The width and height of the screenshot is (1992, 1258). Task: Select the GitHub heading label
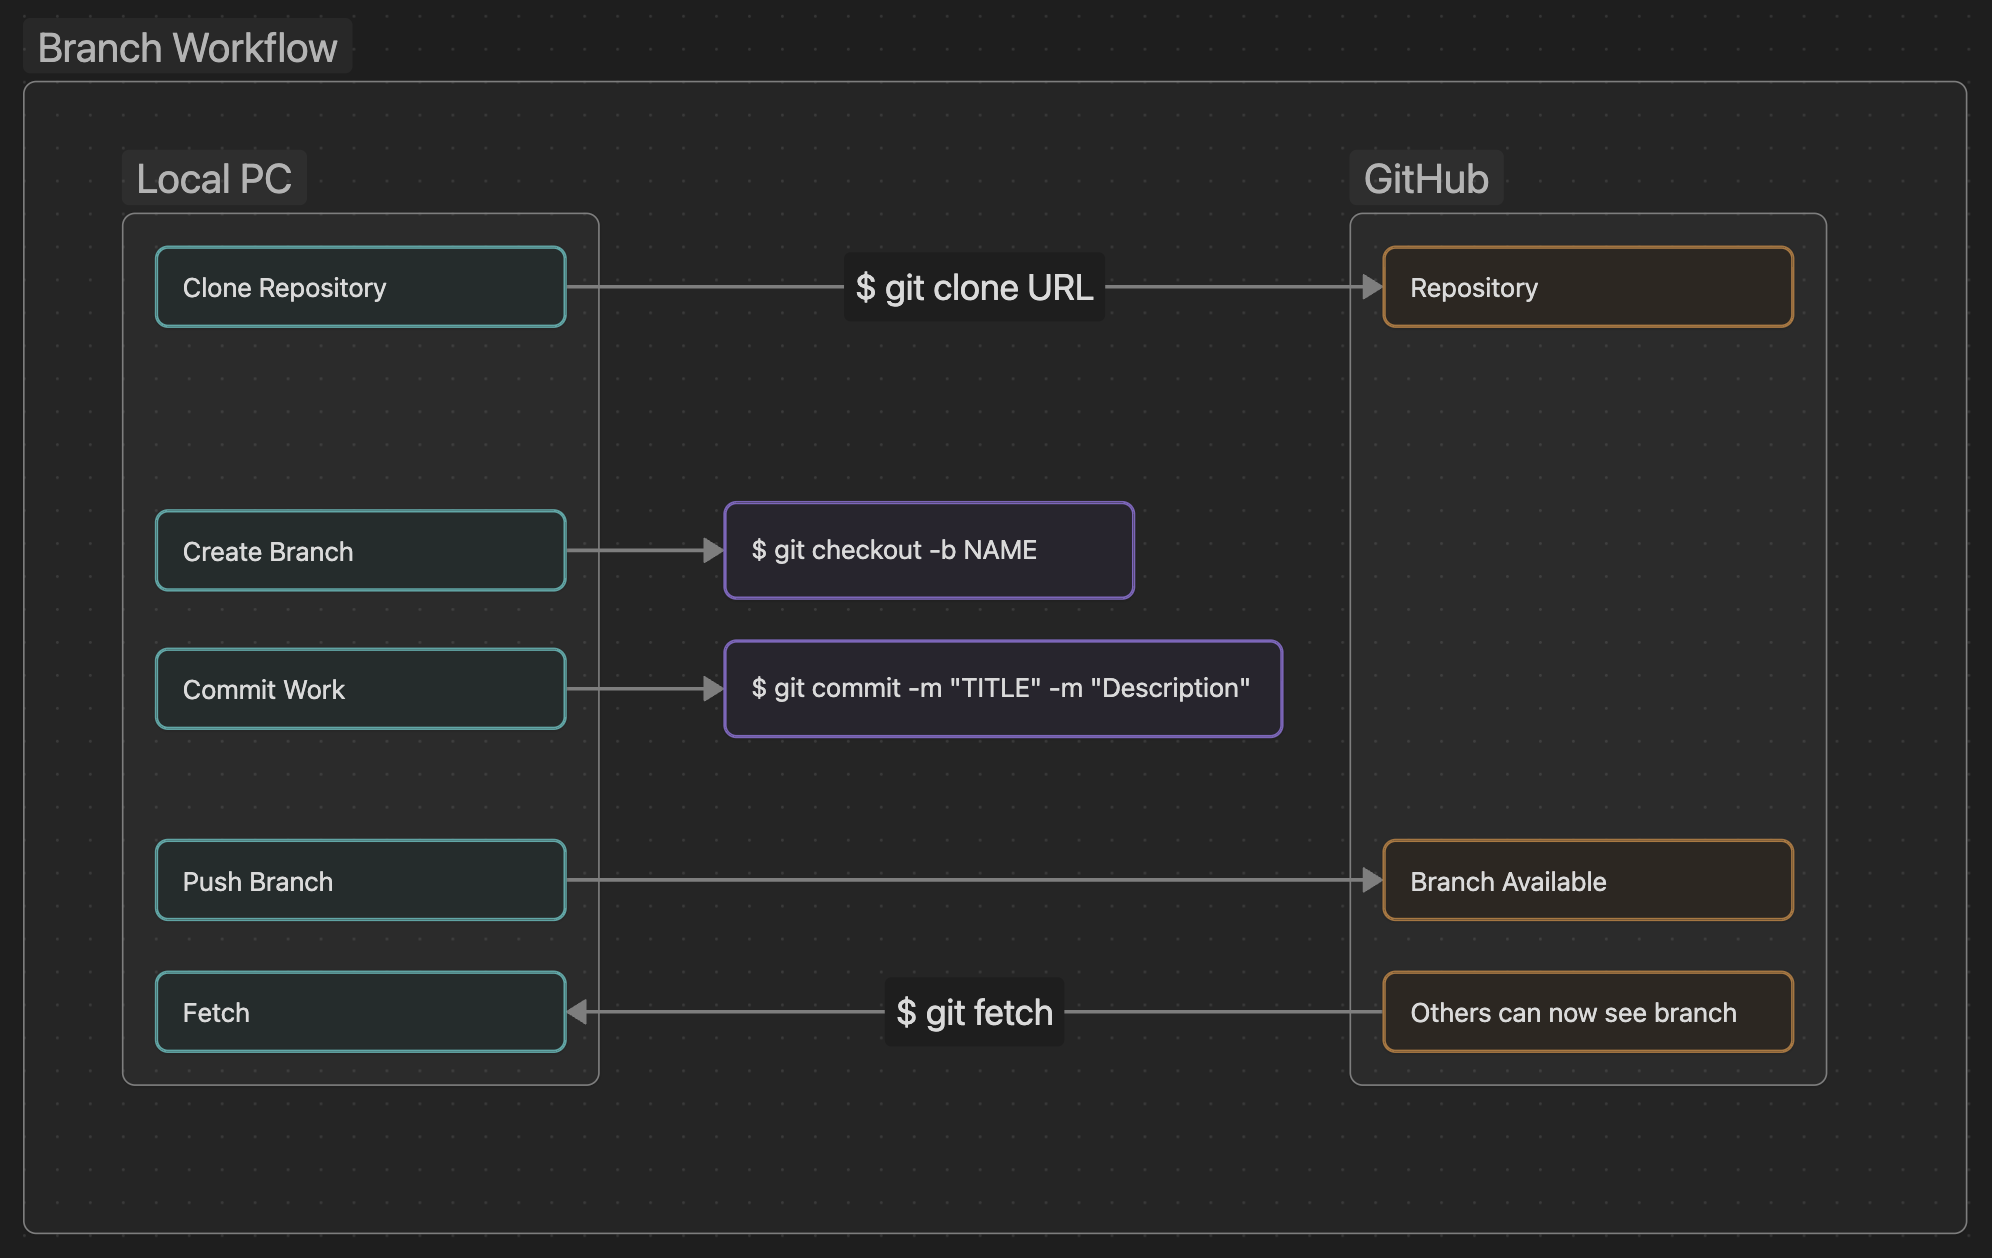[1426, 177]
